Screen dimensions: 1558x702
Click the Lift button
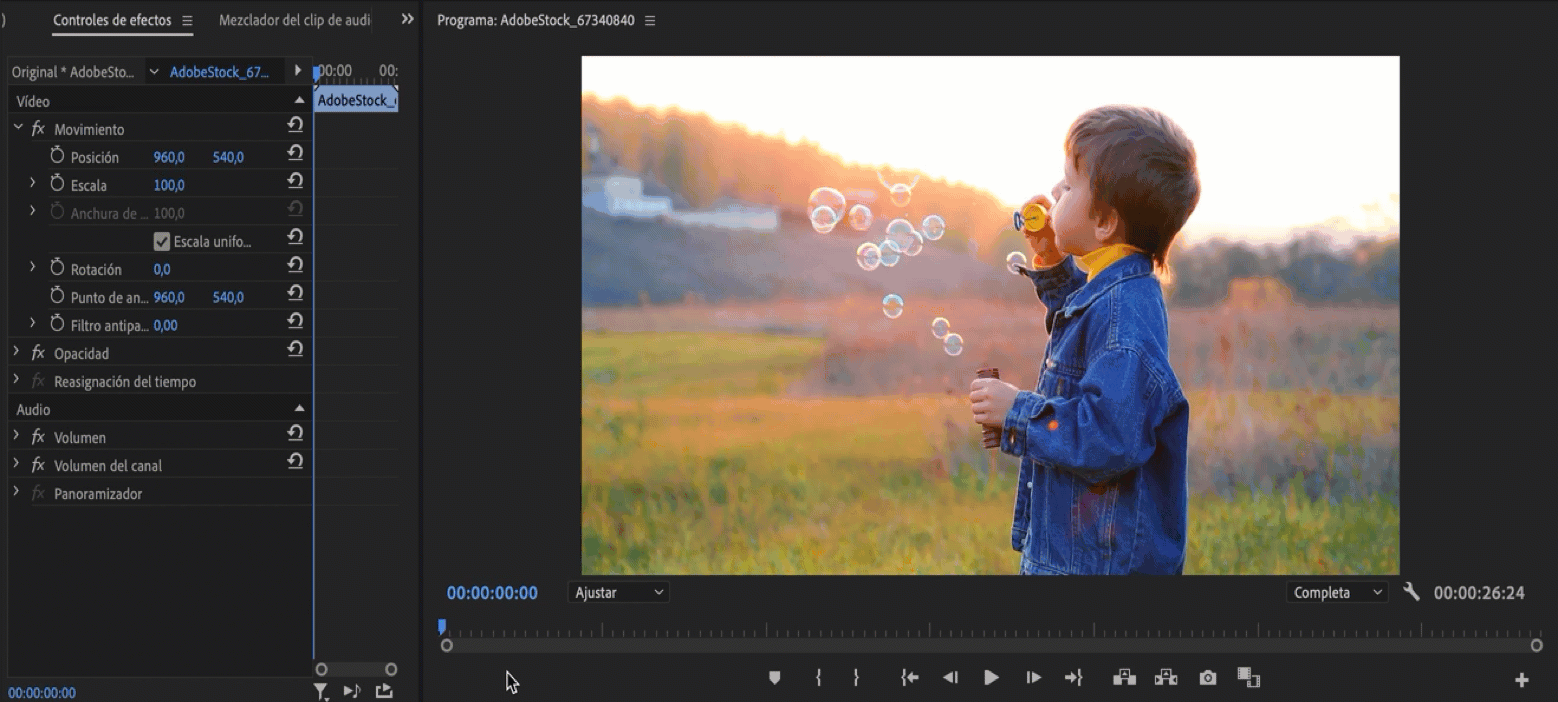[1124, 678]
